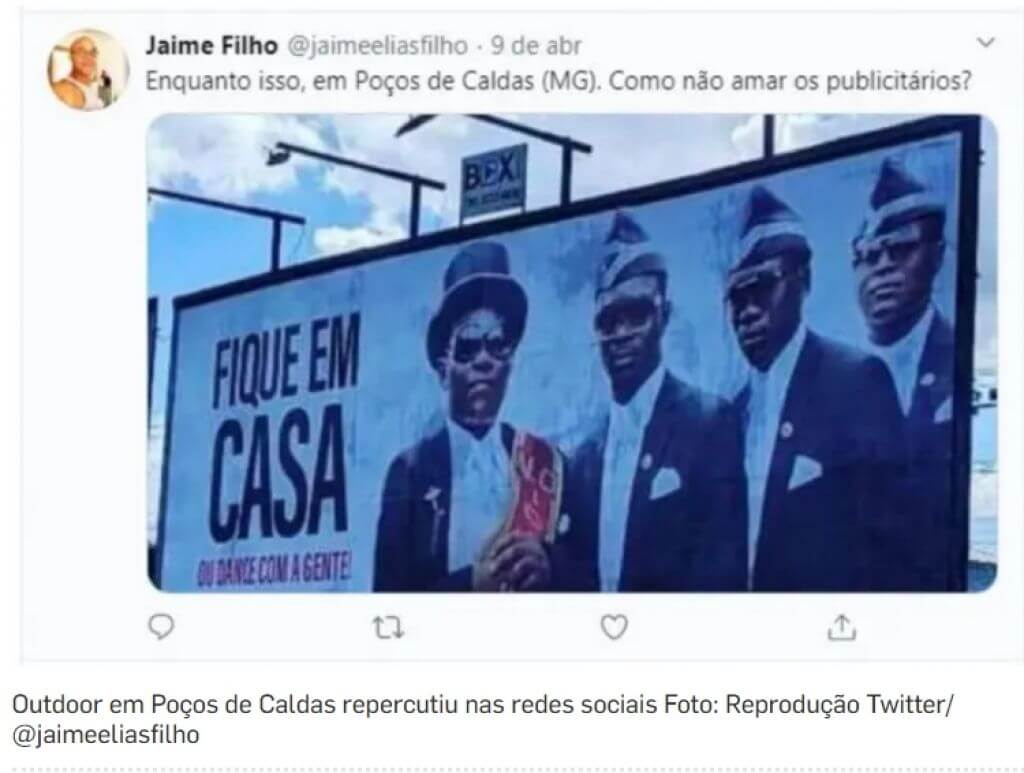The height and width of the screenshot is (773, 1024).
Task: Click the 9 de abr timestamp
Action: point(536,46)
